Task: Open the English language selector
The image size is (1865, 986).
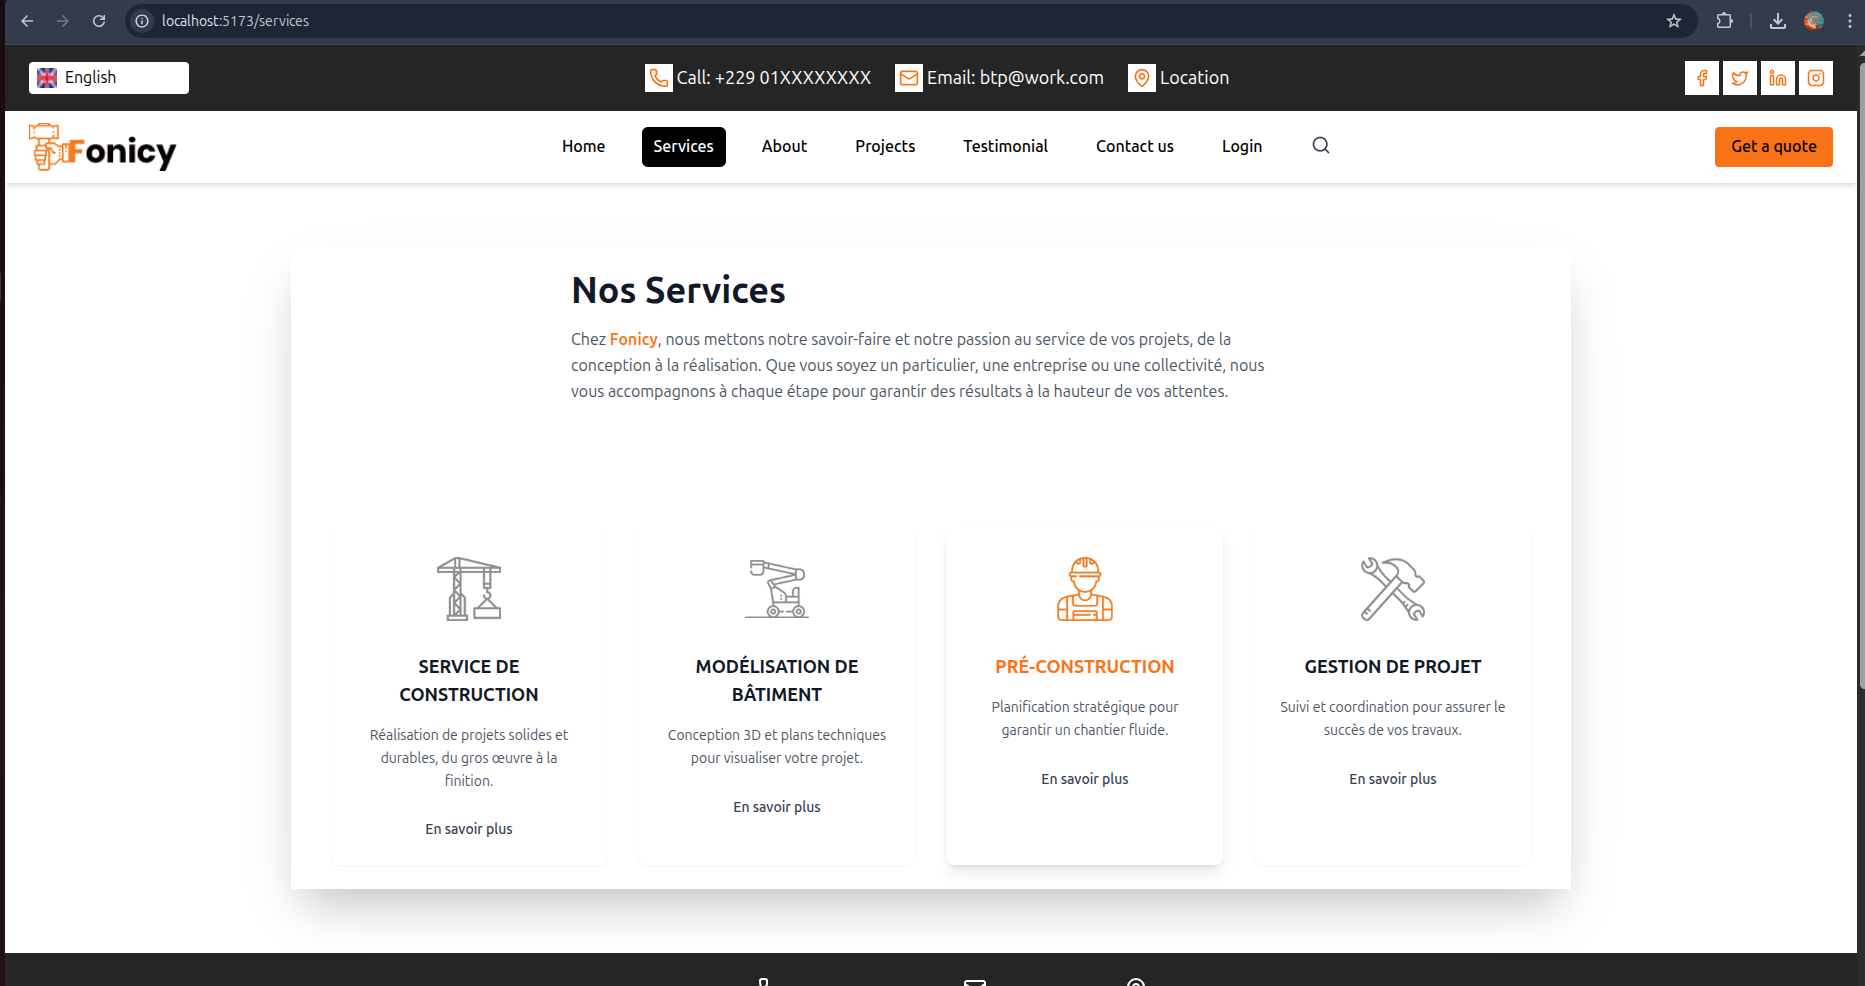Action: (x=109, y=78)
